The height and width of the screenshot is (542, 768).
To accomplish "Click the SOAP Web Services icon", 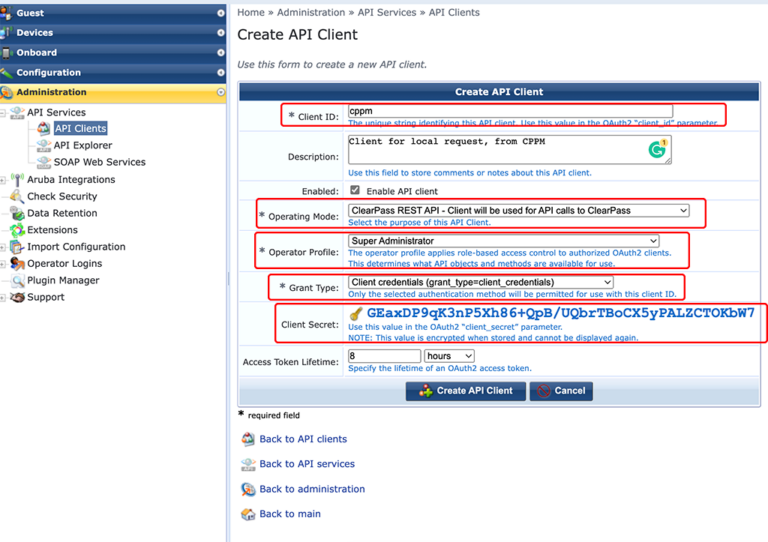I will pos(44,162).
